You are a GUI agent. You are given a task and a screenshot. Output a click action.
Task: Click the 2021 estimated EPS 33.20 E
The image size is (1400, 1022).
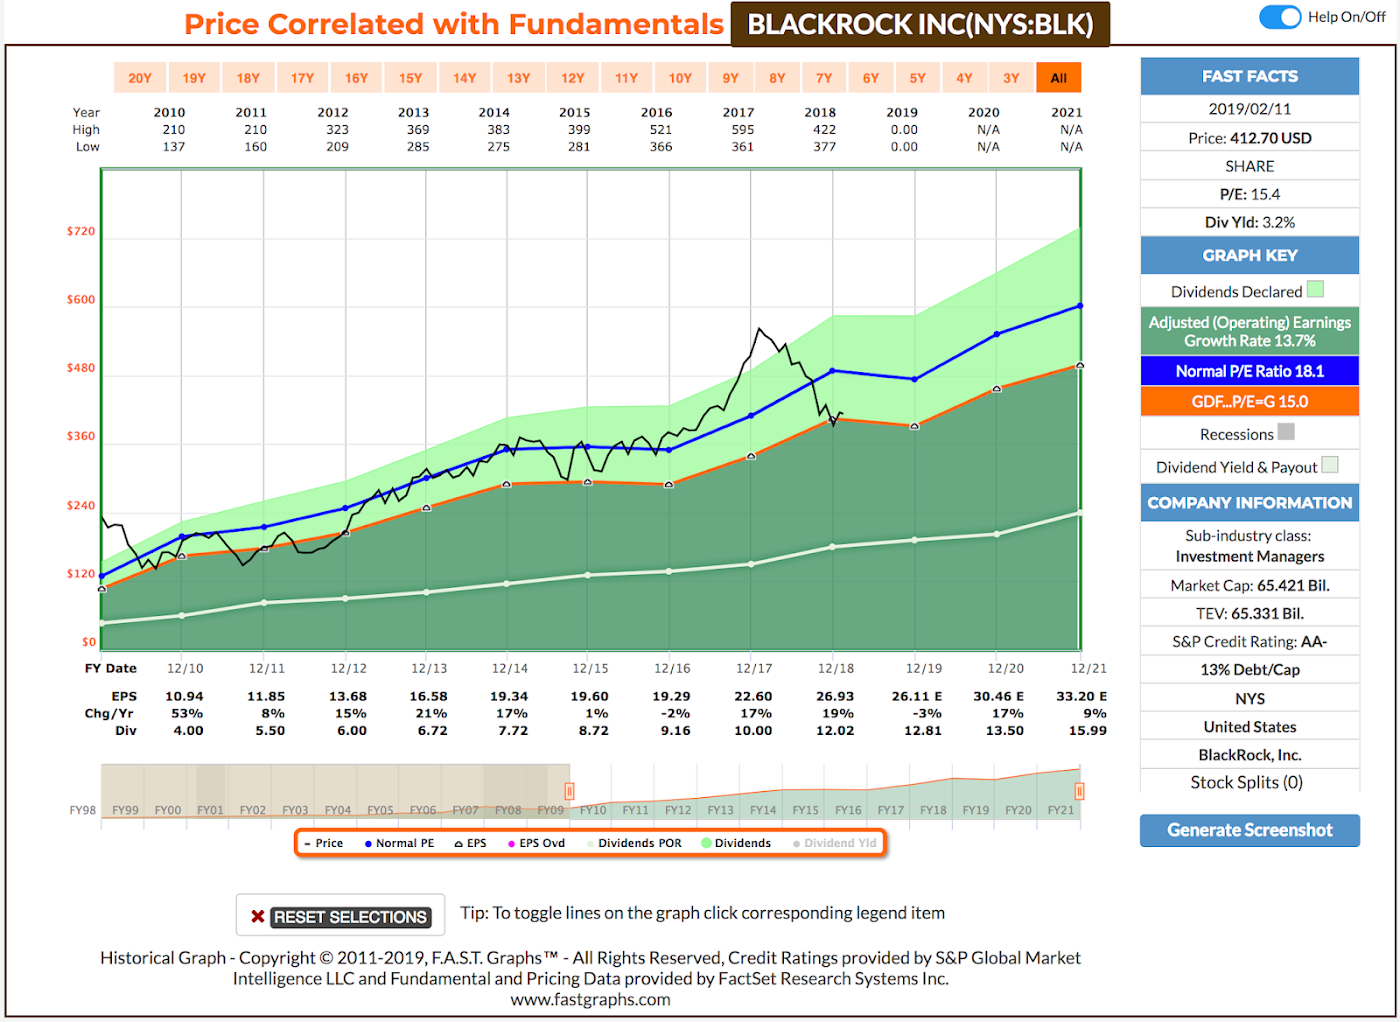[x=1081, y=696]
